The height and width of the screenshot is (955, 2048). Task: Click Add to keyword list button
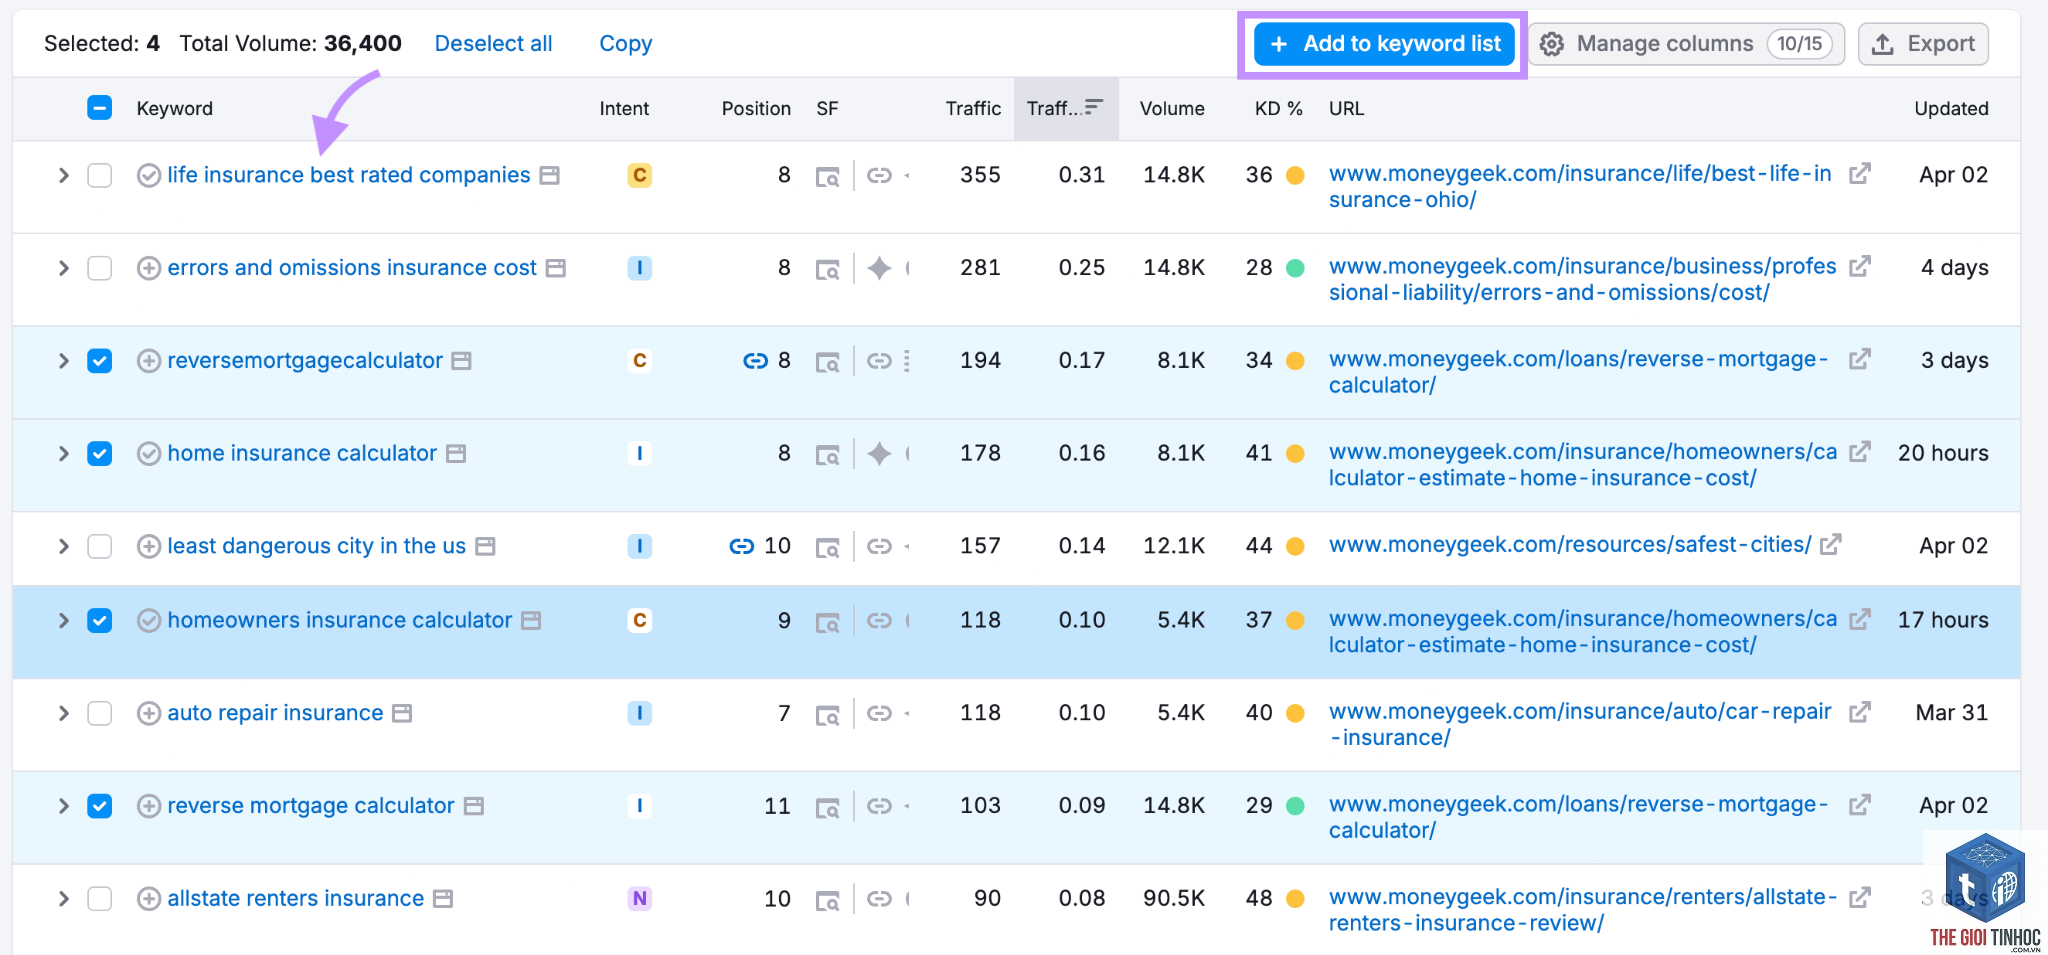pos(1384,44)
